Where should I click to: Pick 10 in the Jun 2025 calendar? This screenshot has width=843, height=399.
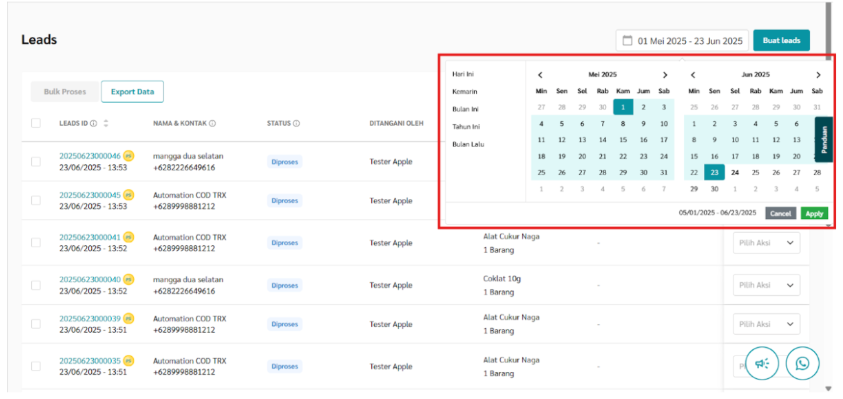pyautogui.click(x=735, y=140)
